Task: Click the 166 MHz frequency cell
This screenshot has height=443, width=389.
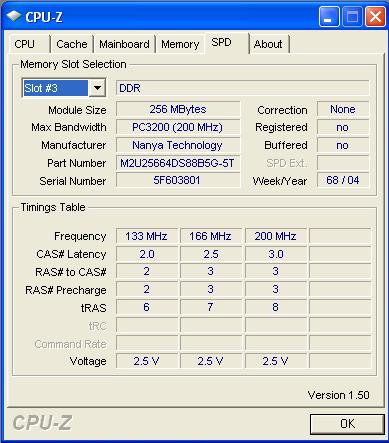Action: click(x=211, y=236)
